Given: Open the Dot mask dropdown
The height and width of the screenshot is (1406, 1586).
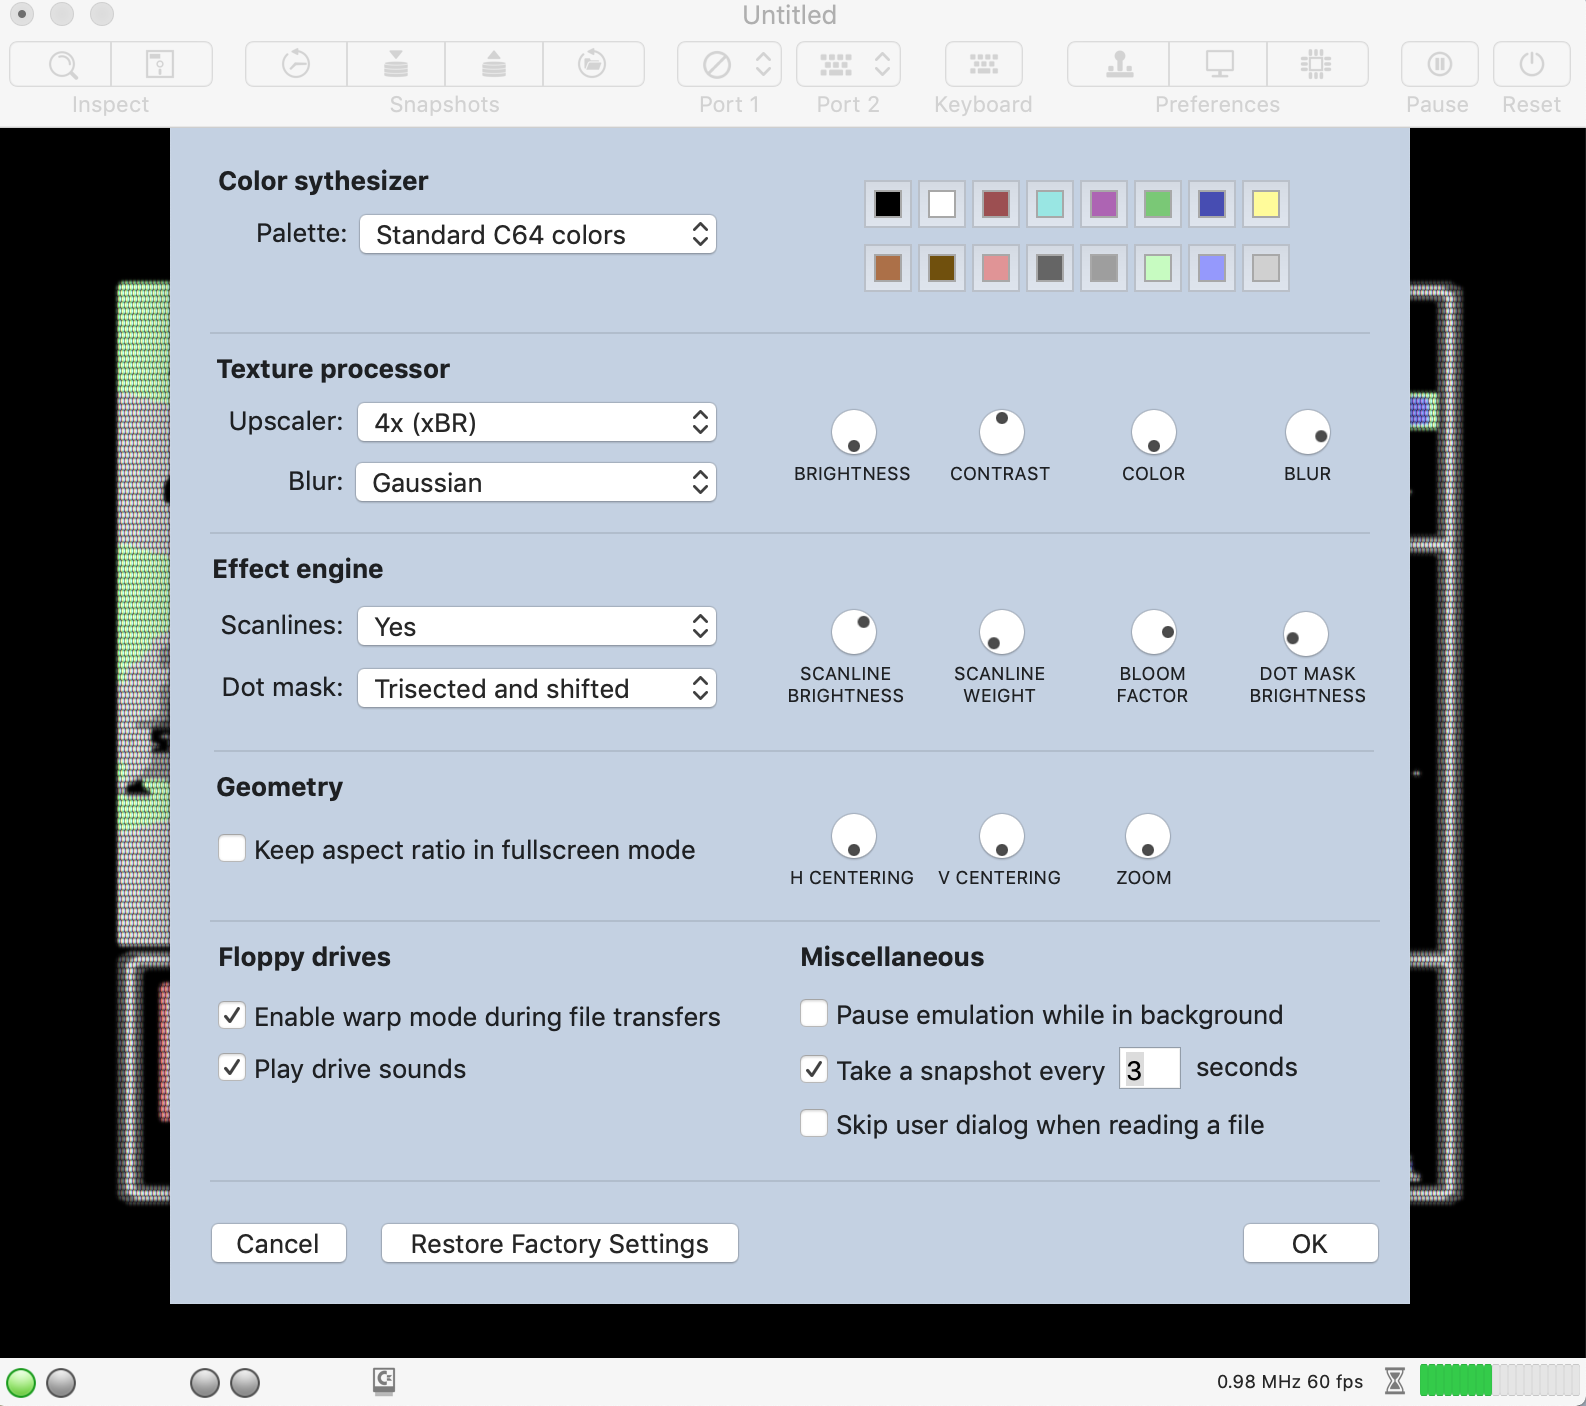Looking at the screenshot, I should [537, 689].
